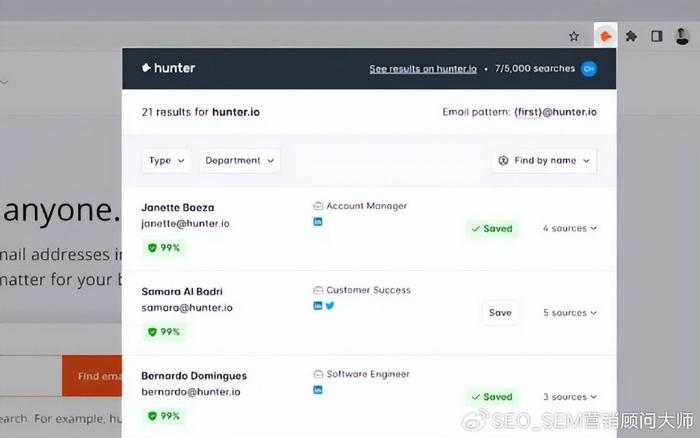Click the 21 results for hunter.io heading
700x438 pixels.
click(200, 112)
